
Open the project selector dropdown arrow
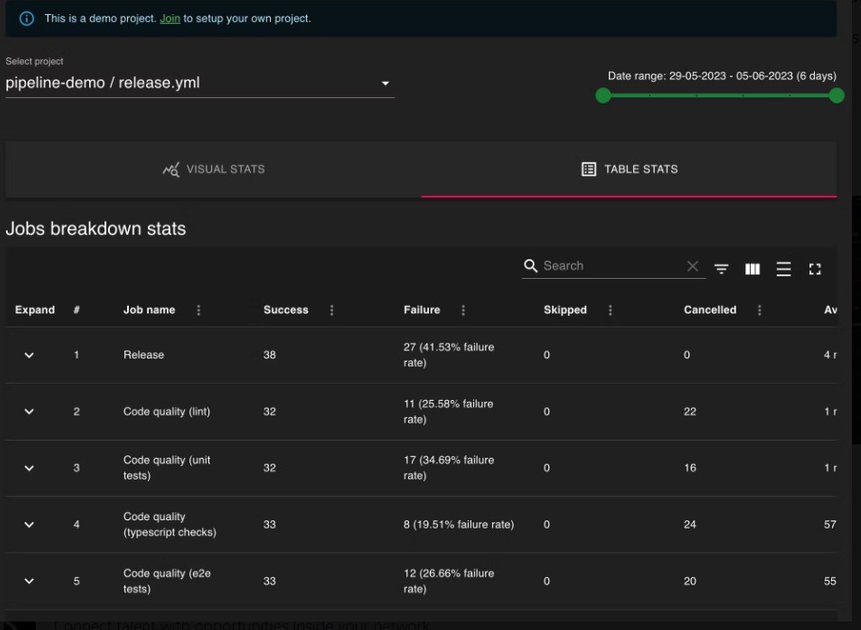(385, 85)
